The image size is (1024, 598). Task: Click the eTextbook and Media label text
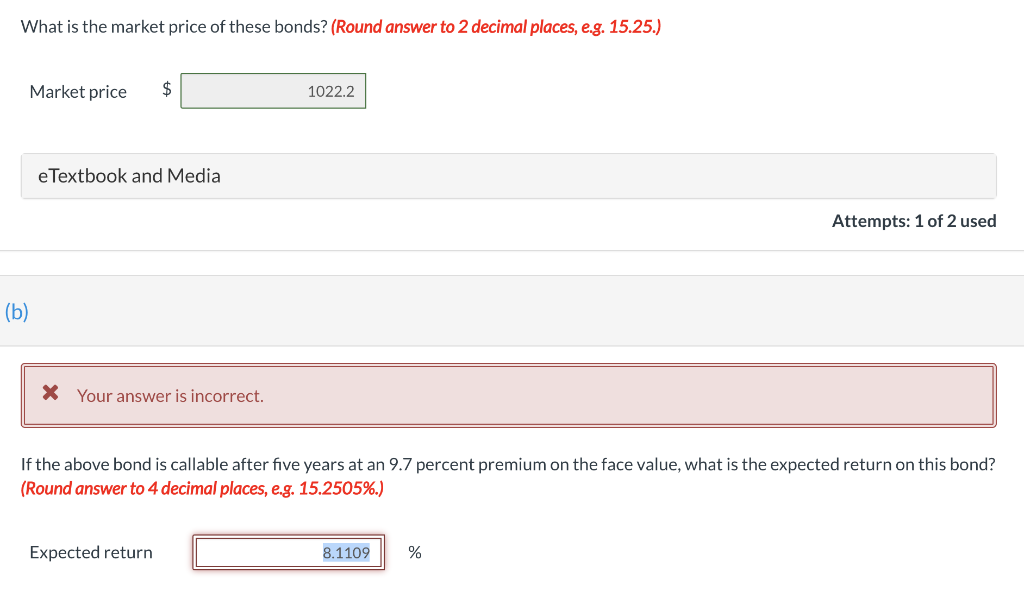coord(129,175)
